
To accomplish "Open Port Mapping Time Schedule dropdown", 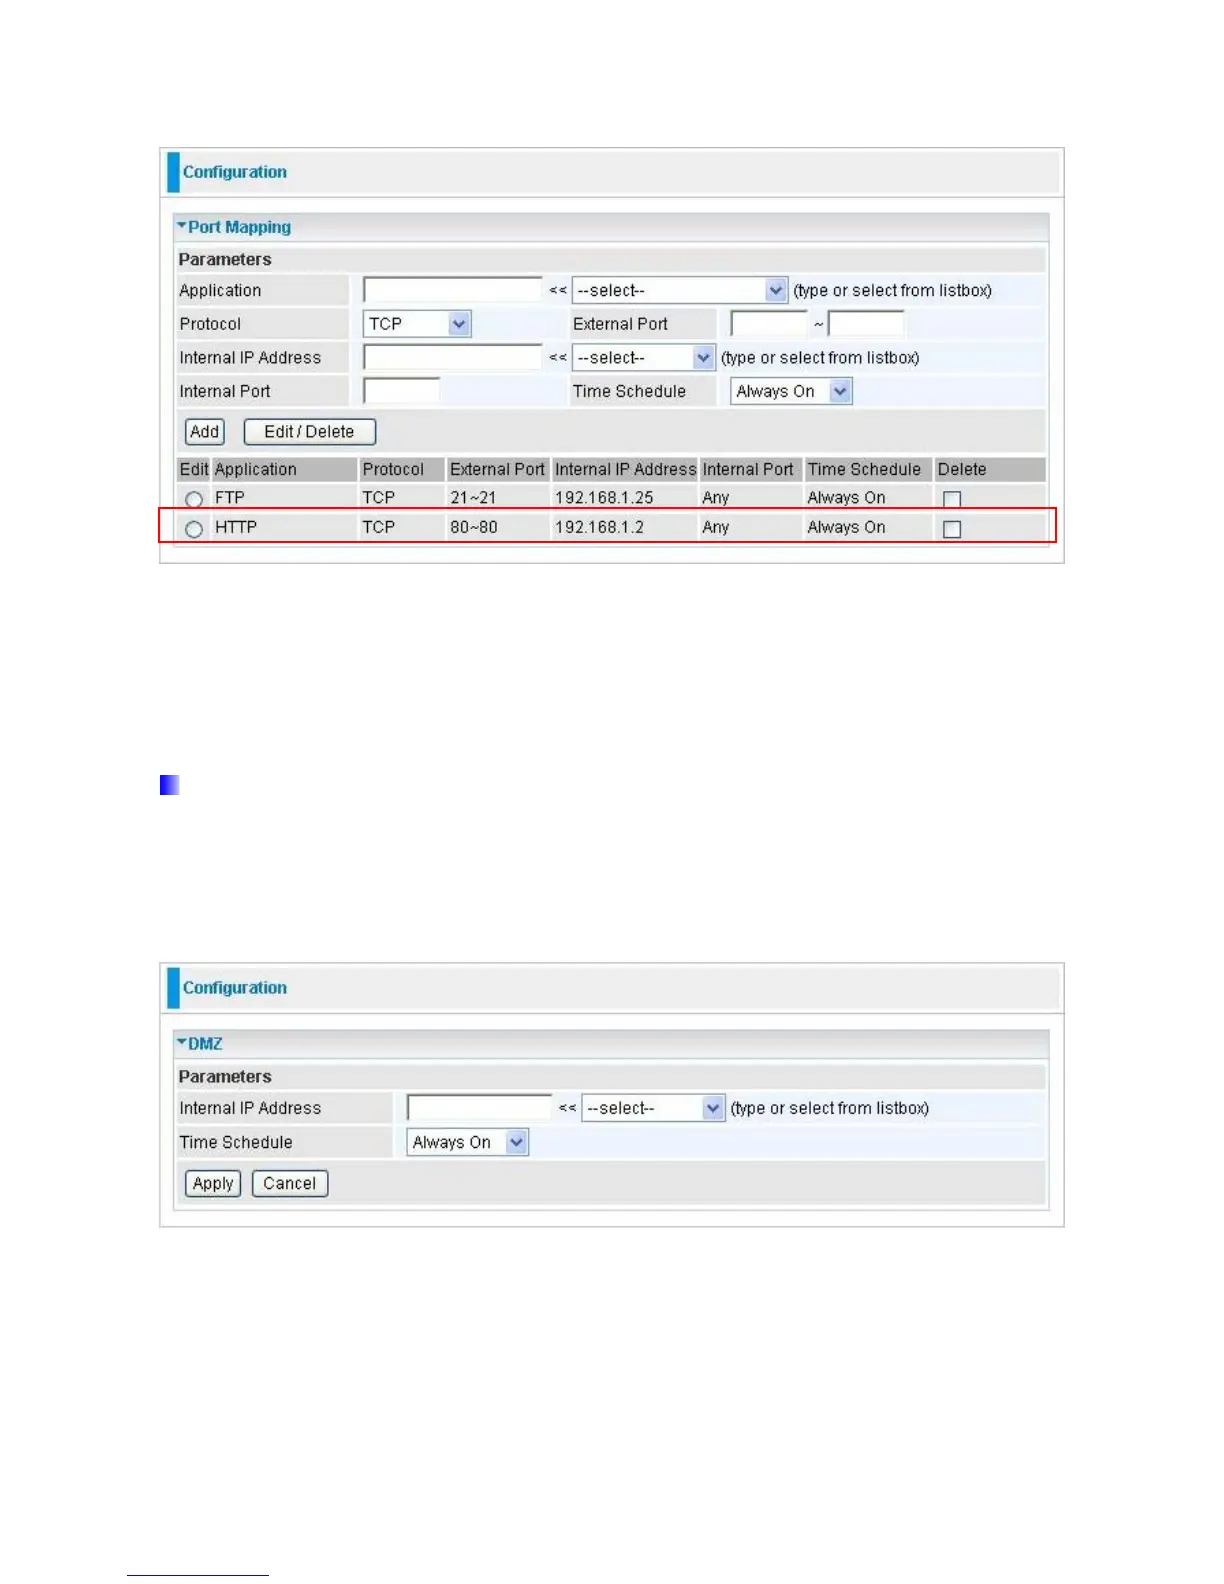I will tap(791, 392).
